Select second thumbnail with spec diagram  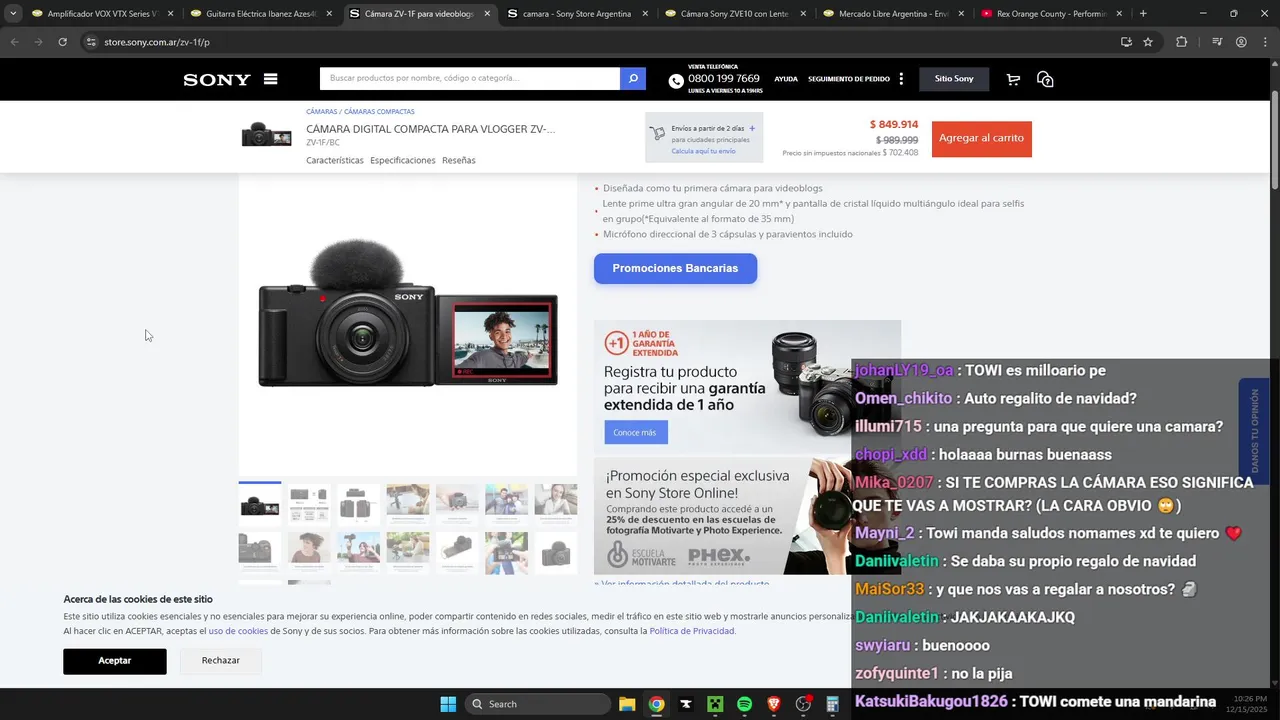click(309, 504)
